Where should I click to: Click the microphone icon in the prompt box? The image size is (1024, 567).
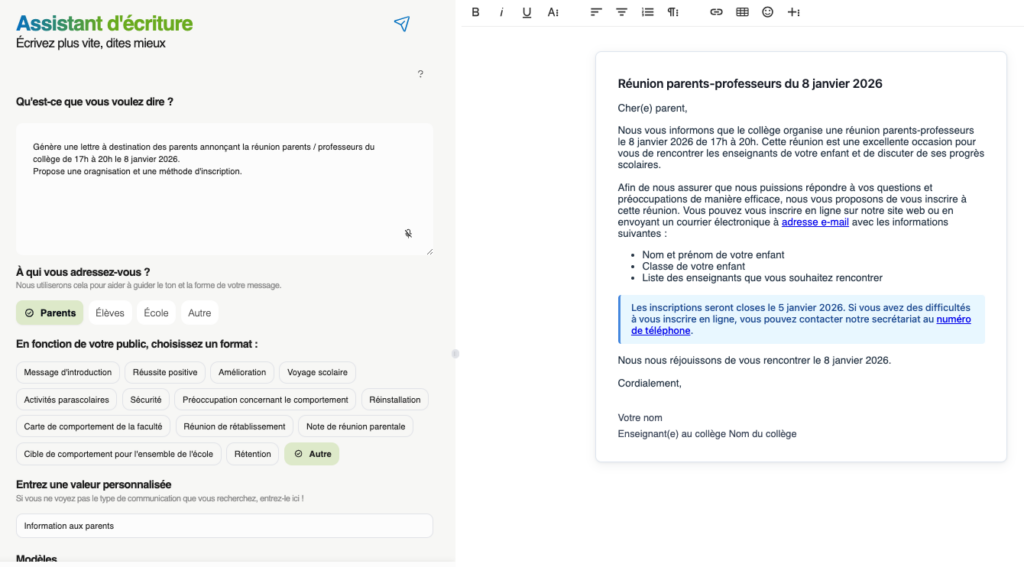pyautogui.click(x=409, y=233)
